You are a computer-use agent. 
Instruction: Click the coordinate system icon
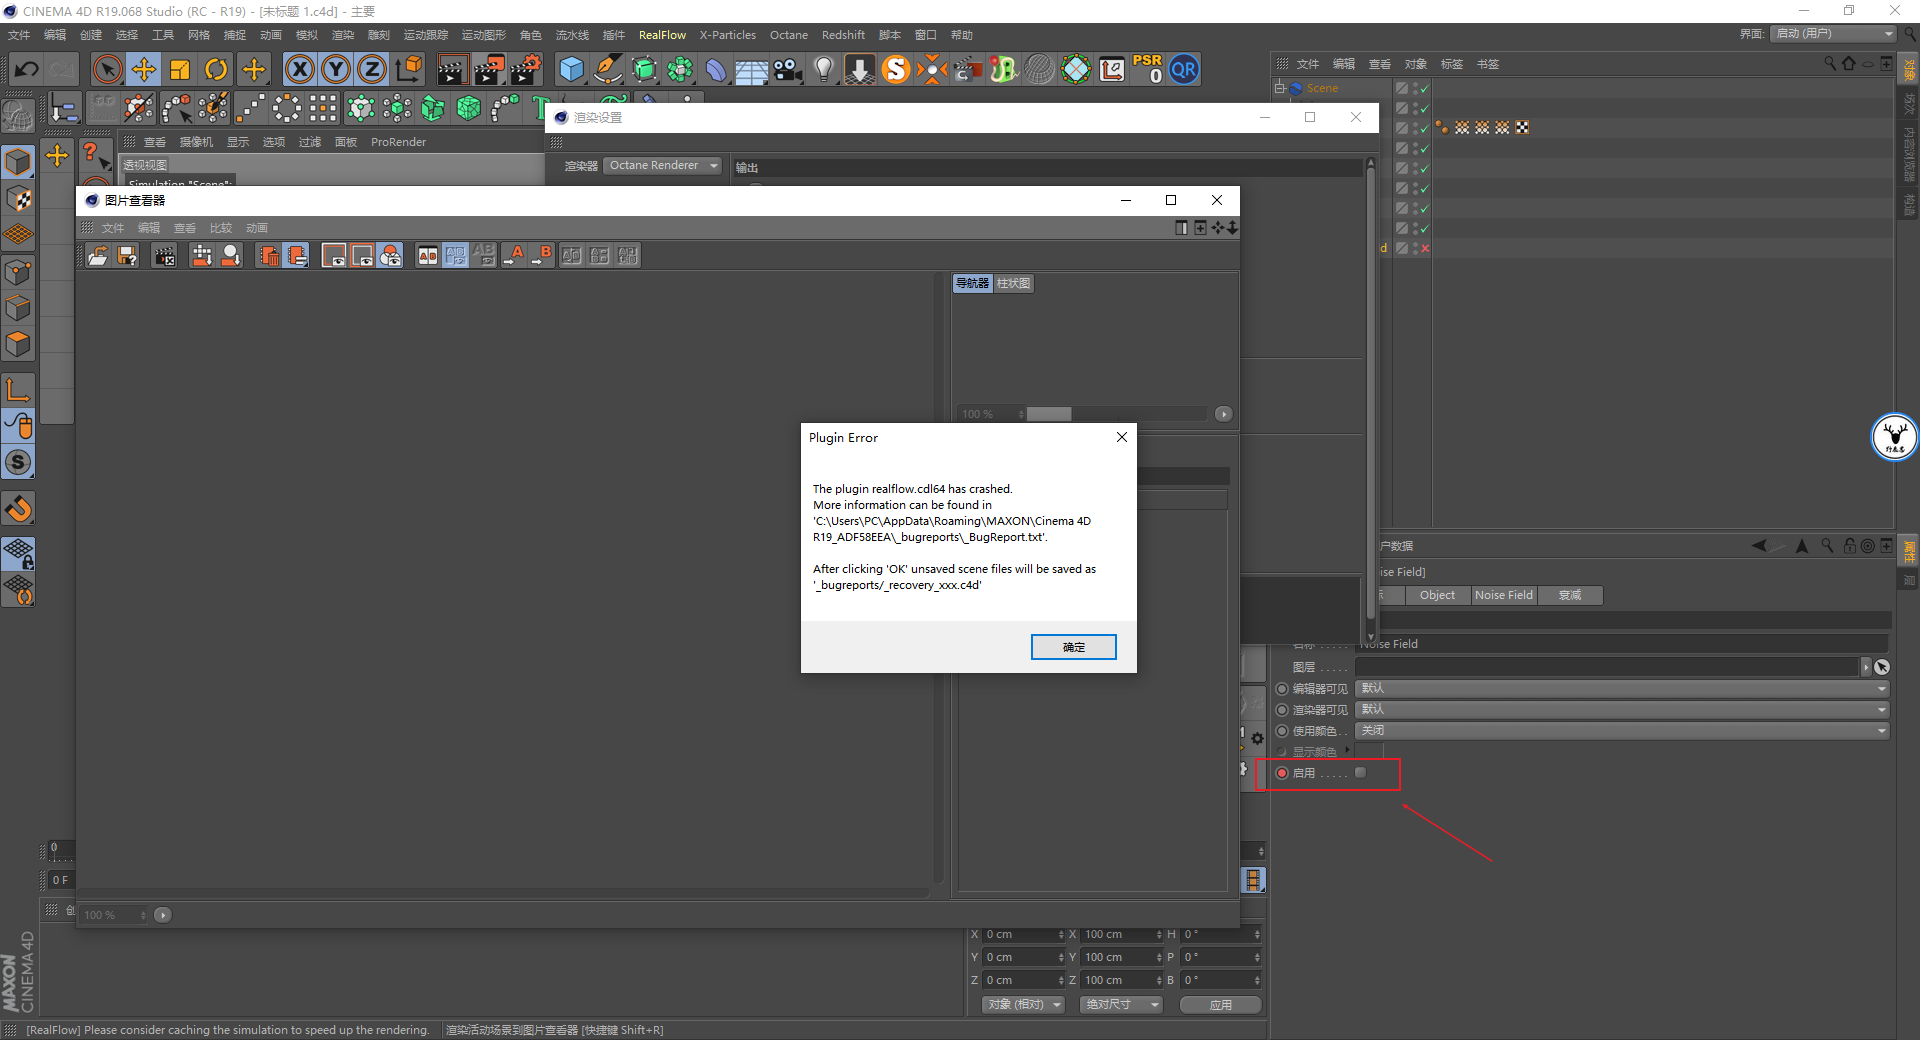408,69
